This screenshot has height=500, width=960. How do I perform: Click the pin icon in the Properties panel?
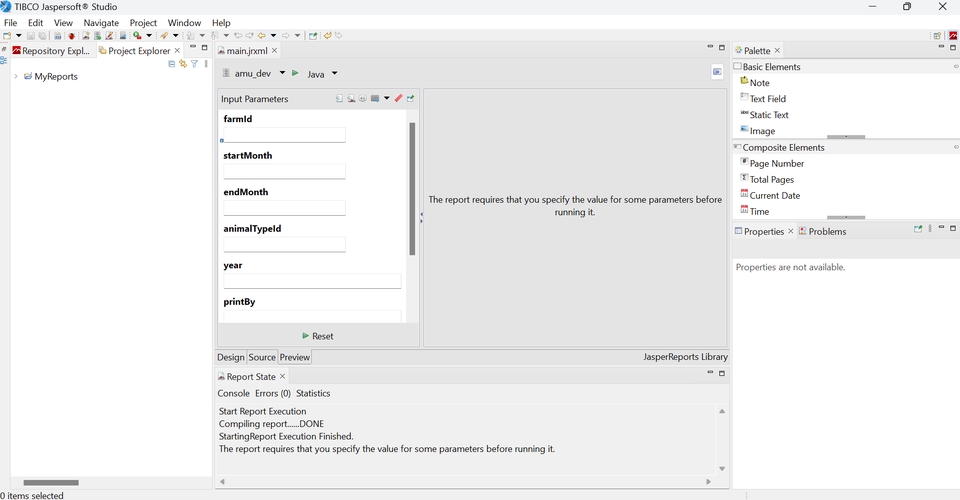point(918,229)
